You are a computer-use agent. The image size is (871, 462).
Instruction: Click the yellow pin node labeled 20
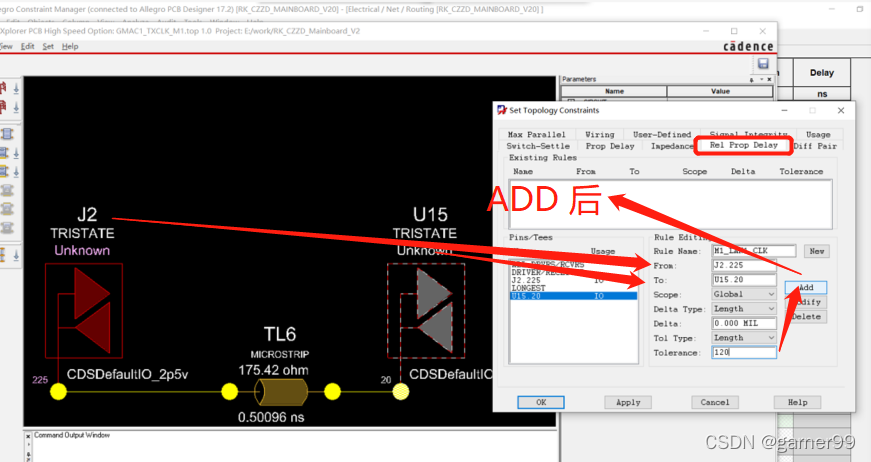pos(400,391)
